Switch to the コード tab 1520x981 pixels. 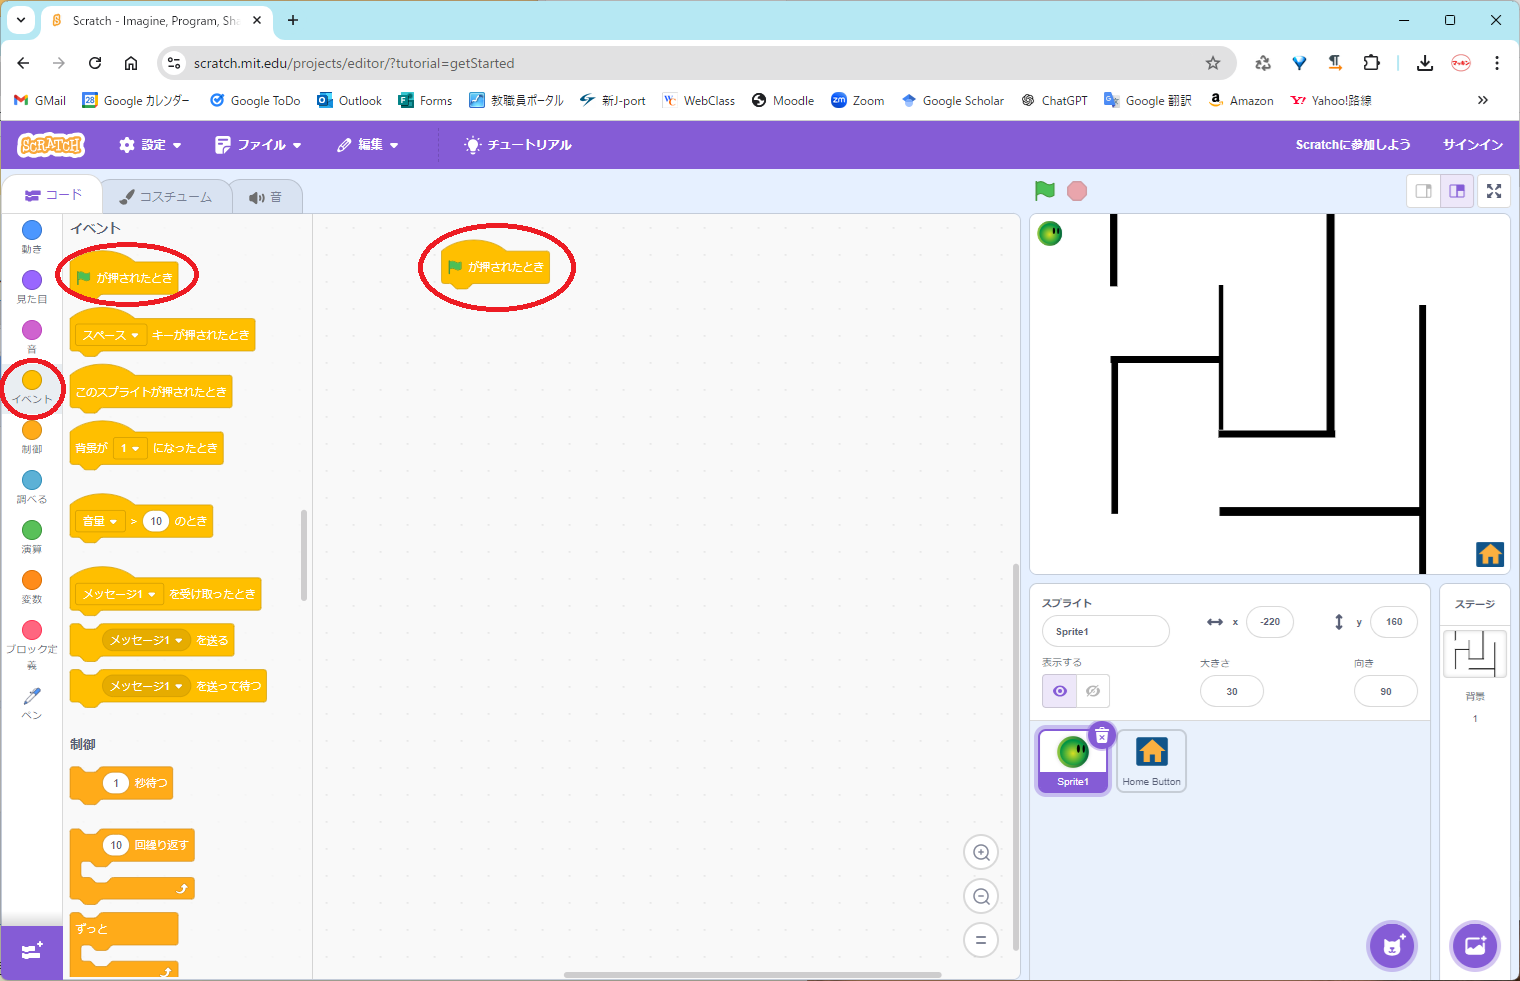(53, 195)
